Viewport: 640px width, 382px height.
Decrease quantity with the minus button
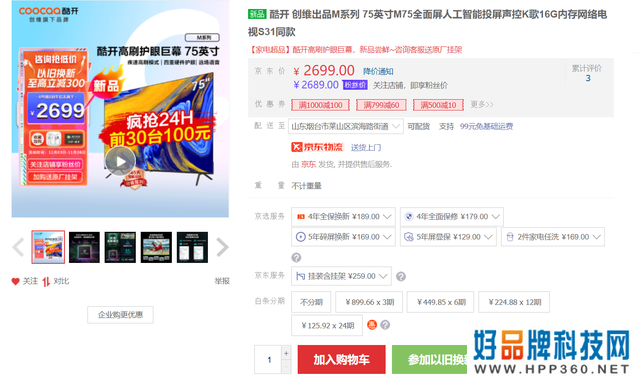pos(286,366)
